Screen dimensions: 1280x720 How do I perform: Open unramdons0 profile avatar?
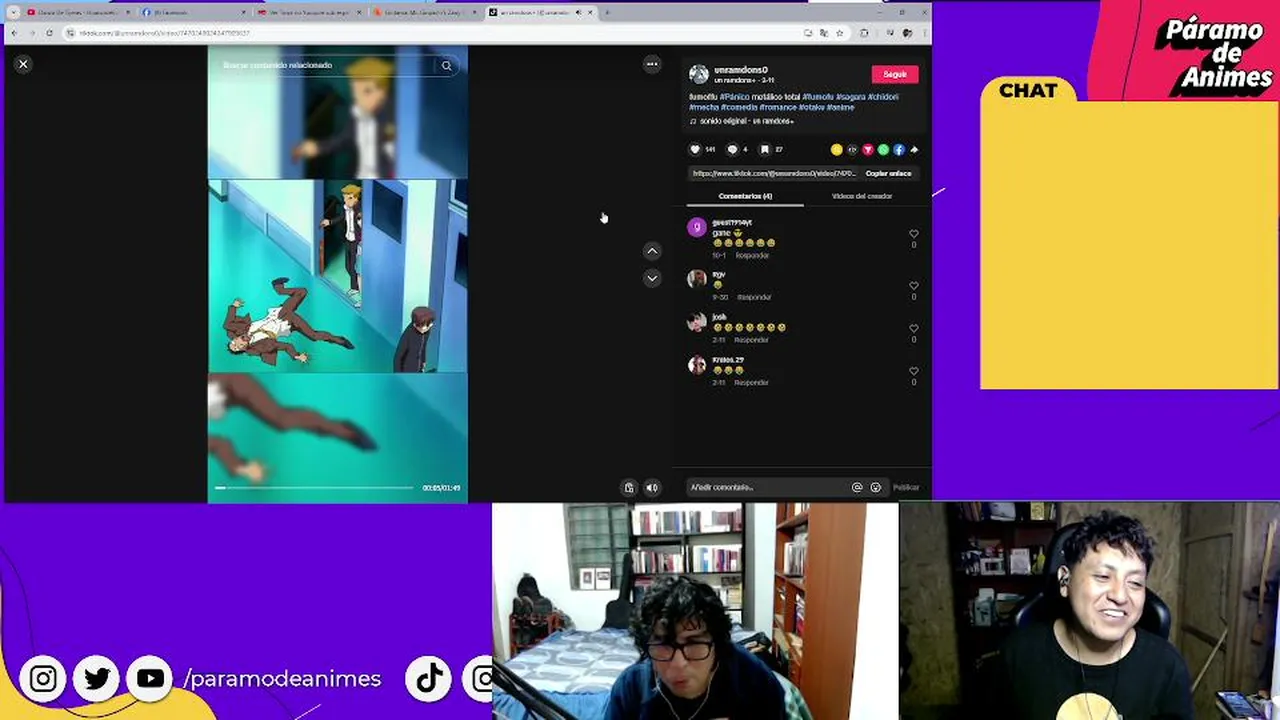click(699, 75)
